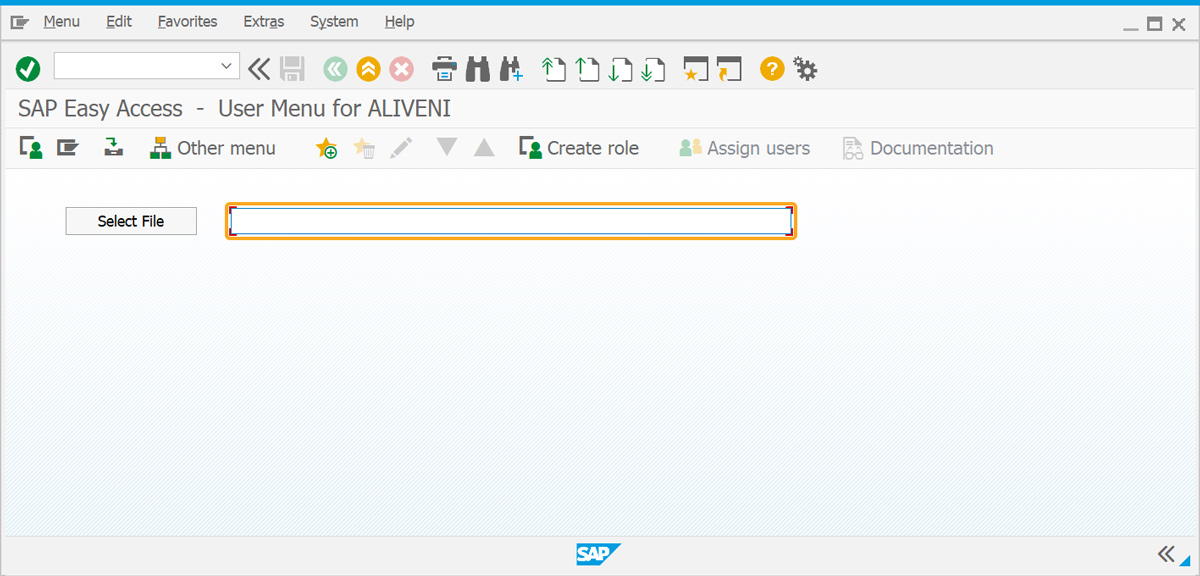Screen dimensions: 1200x576
Task: Click the Print icon
Action: (x=445, y=69)
